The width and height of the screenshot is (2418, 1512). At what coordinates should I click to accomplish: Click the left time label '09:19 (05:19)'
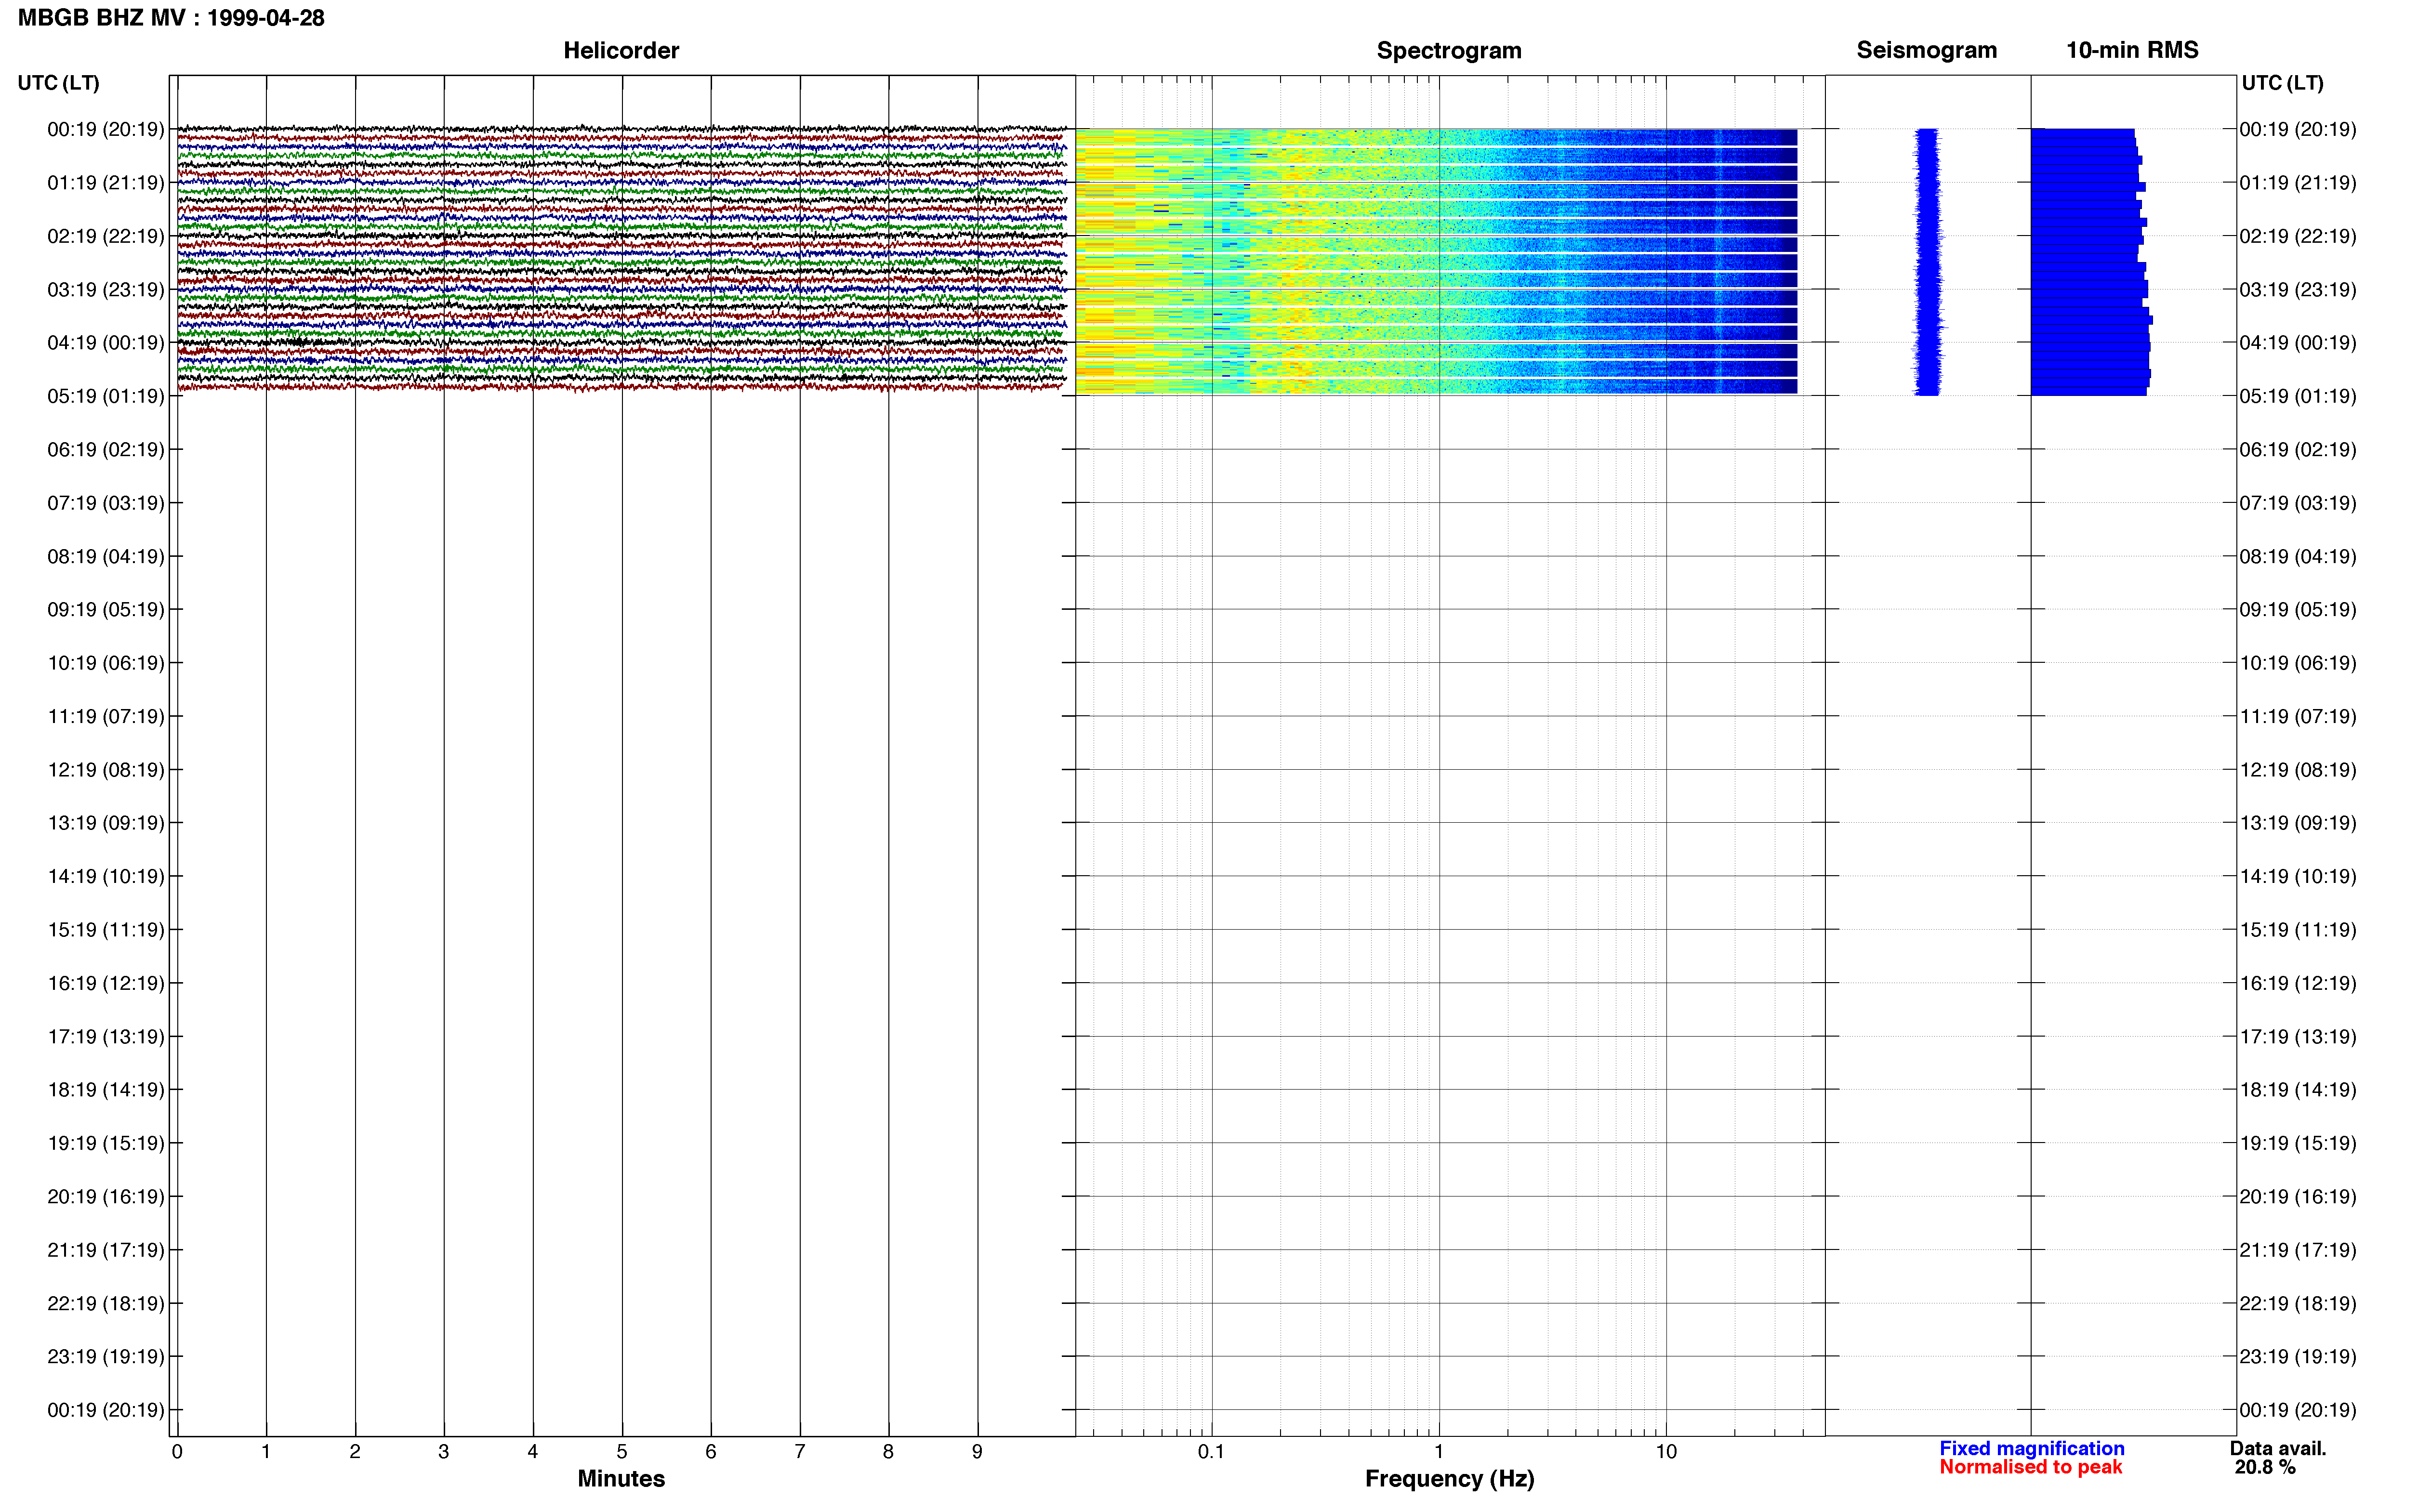pyautogui.click(x=106, y=610)
